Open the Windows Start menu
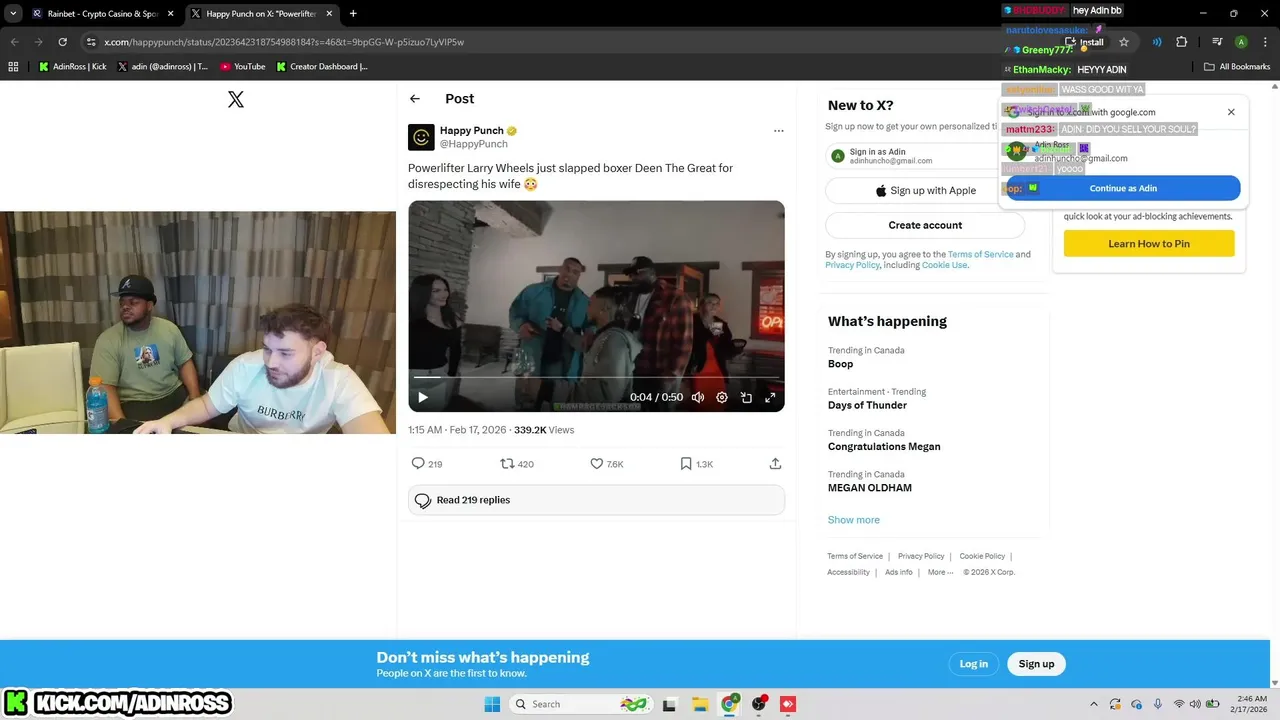1280x720 pixels. click(492, 704)
